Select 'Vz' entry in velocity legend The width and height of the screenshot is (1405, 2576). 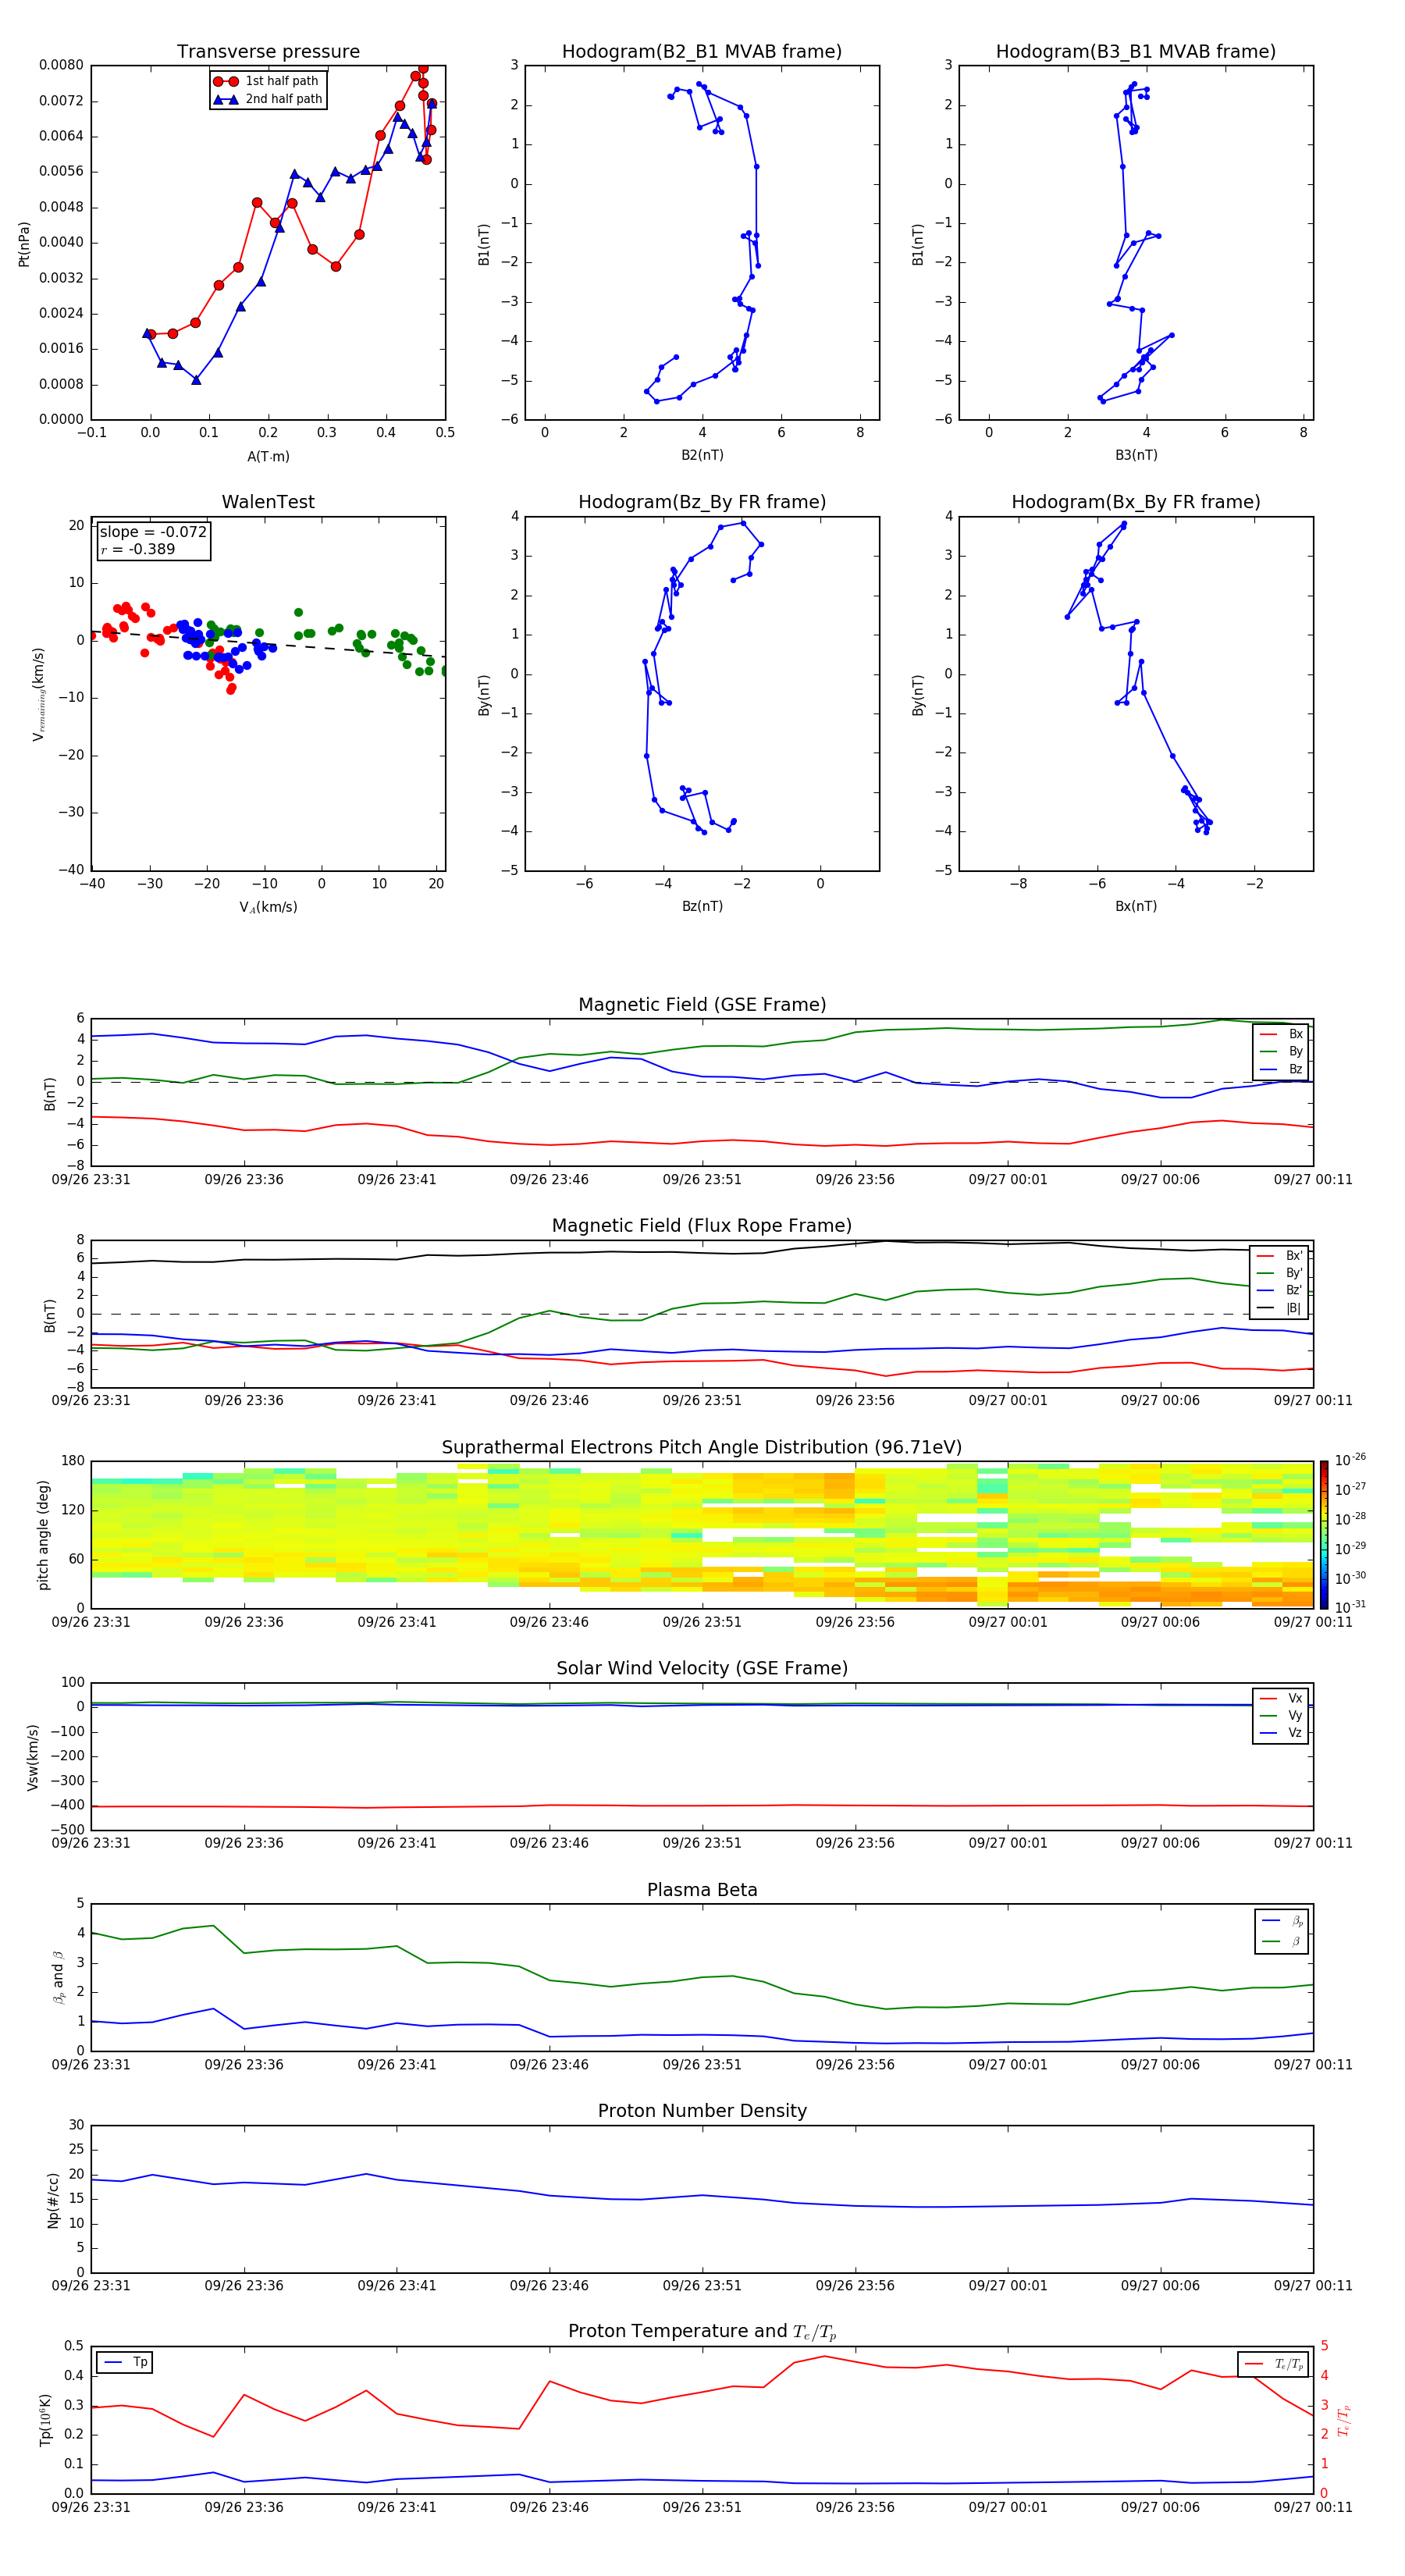[1281, 1733]
